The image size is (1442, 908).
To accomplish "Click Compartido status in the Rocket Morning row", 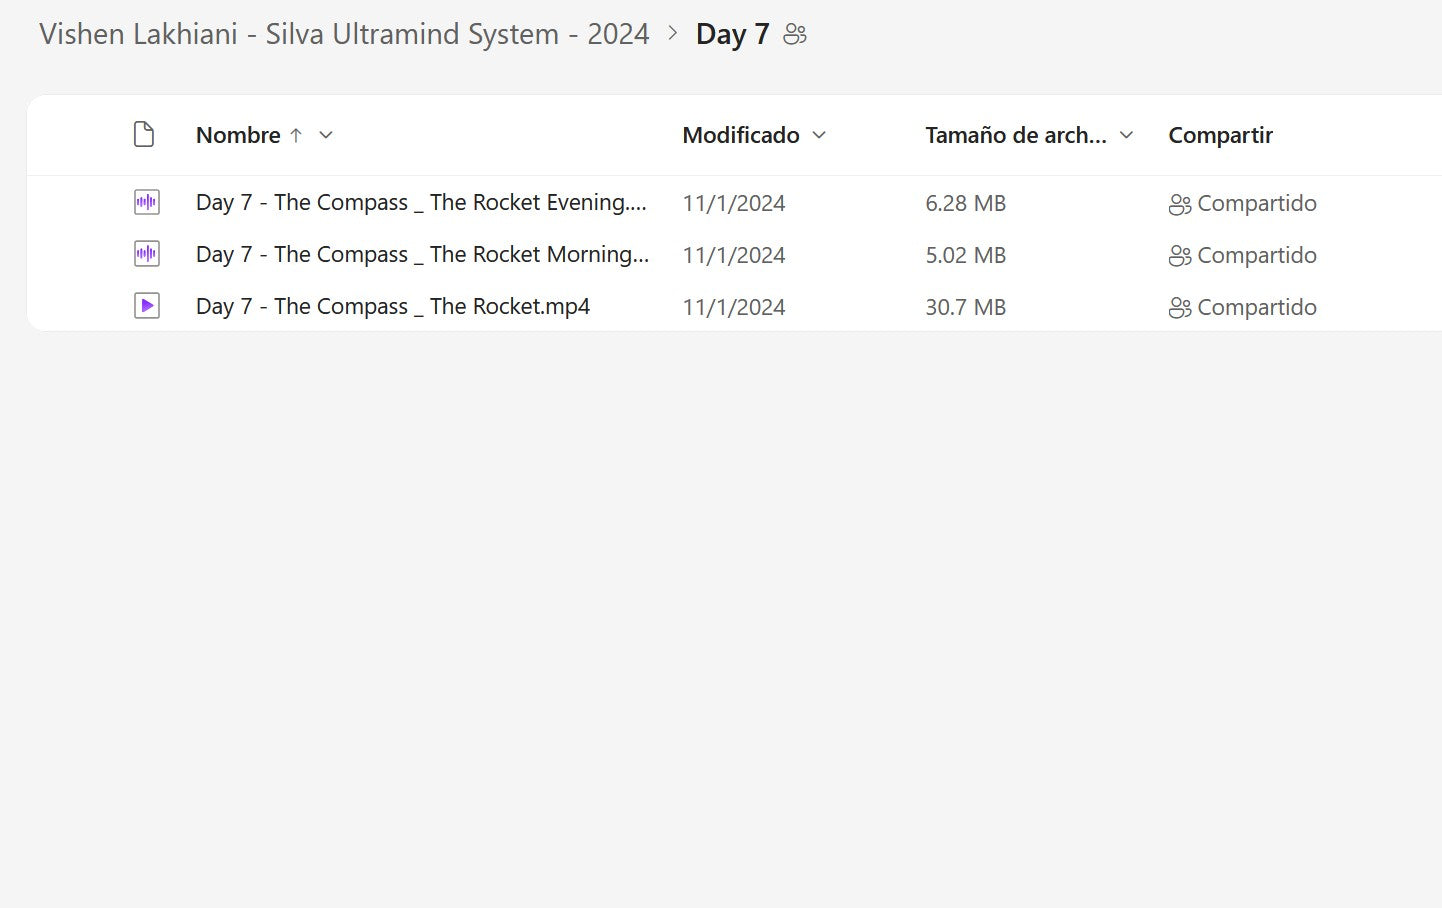I will coord(1256,255).
